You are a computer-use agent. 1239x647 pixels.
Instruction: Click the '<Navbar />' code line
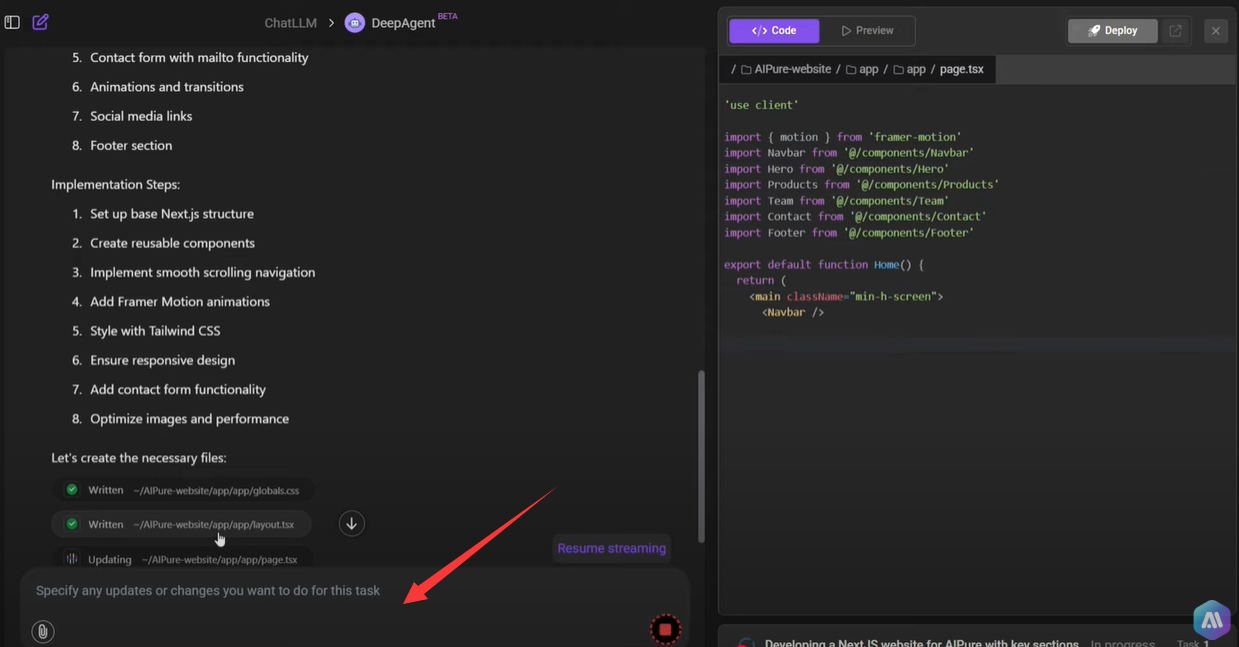[x=793, y=313]
